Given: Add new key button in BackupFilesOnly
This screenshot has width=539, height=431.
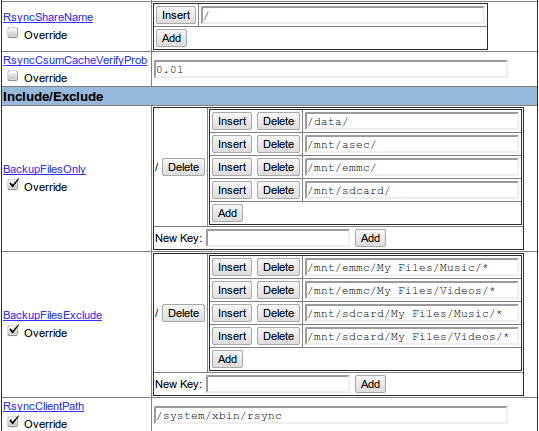Looking at the screenshot, I should (370, 238).
